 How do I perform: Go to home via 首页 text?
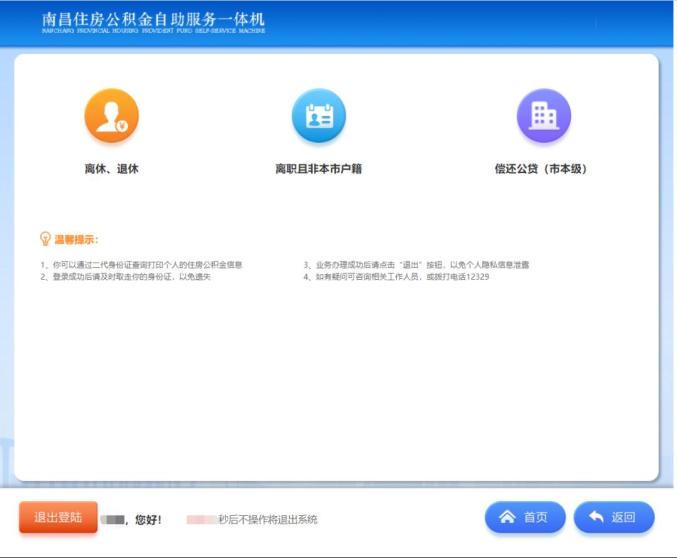(x=536, y=517)
